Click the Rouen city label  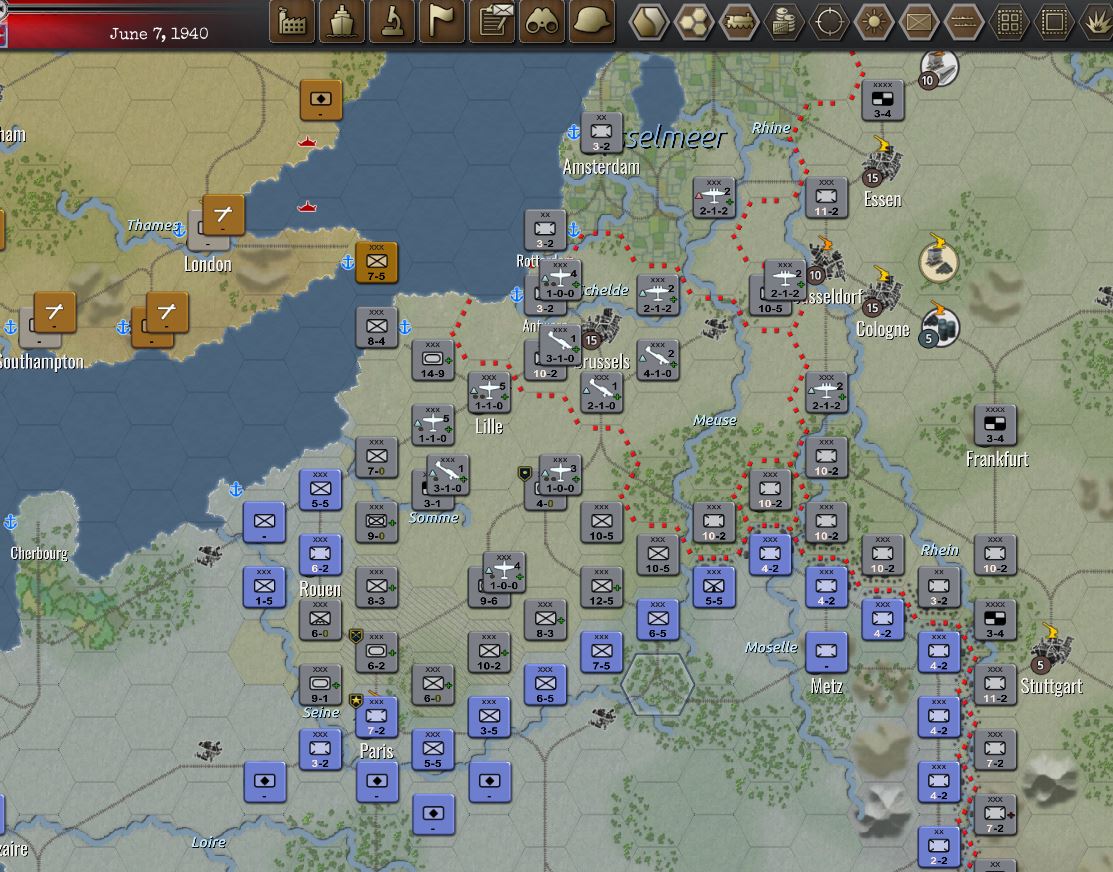pyautogui.click(x=320, y=589)
